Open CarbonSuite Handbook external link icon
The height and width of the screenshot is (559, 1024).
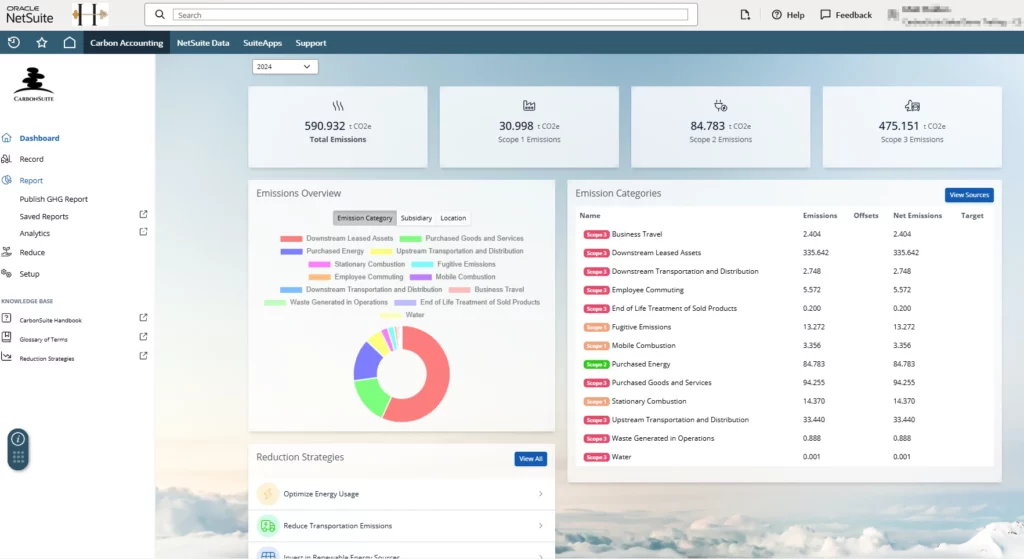click(x=143, y=317)
